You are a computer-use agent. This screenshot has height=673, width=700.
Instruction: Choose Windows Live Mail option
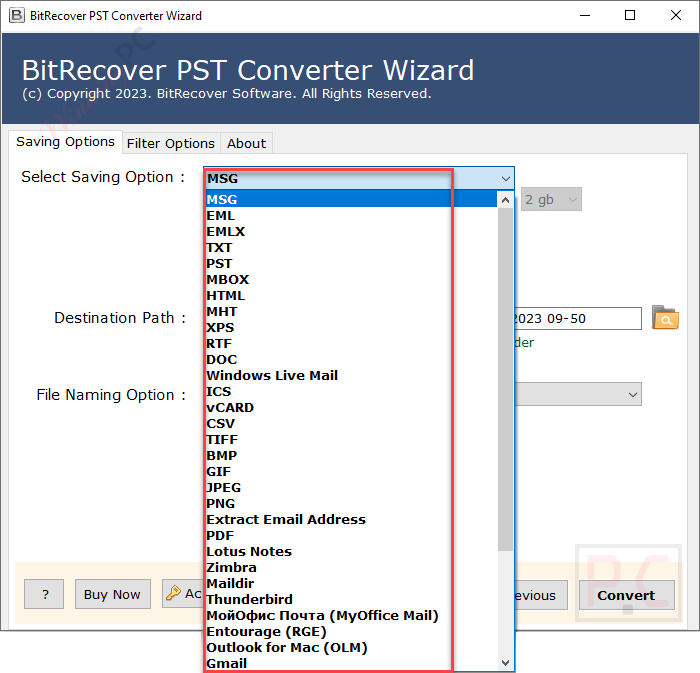point(351,376)
